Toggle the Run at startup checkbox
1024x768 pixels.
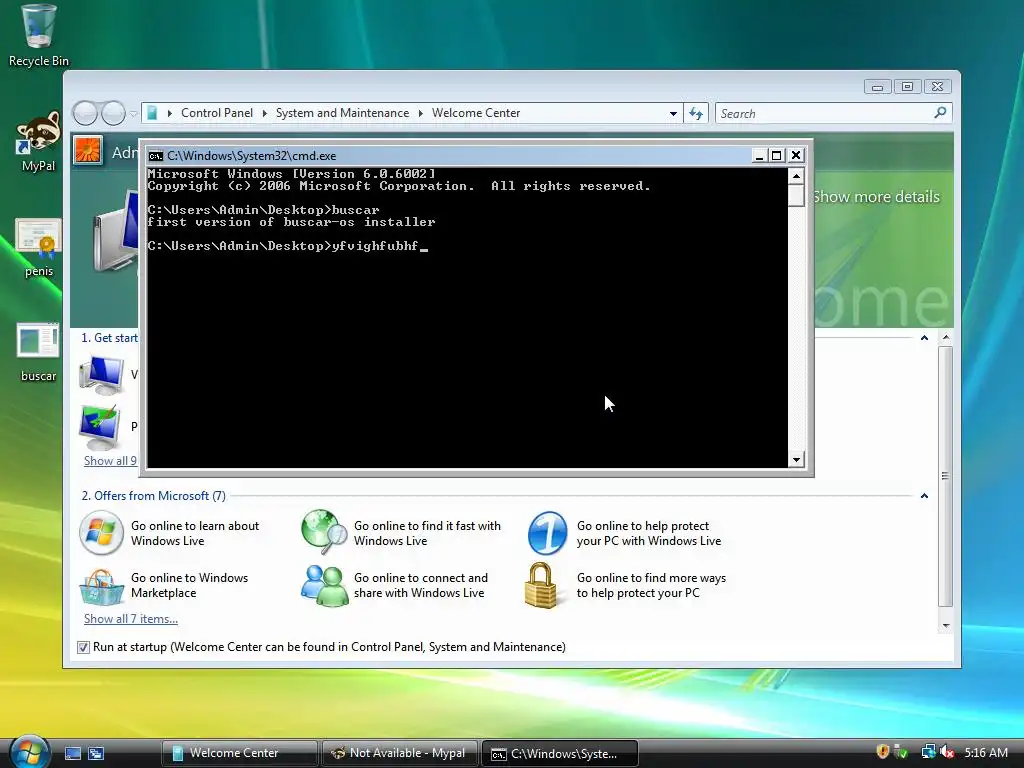pos(83,647)
